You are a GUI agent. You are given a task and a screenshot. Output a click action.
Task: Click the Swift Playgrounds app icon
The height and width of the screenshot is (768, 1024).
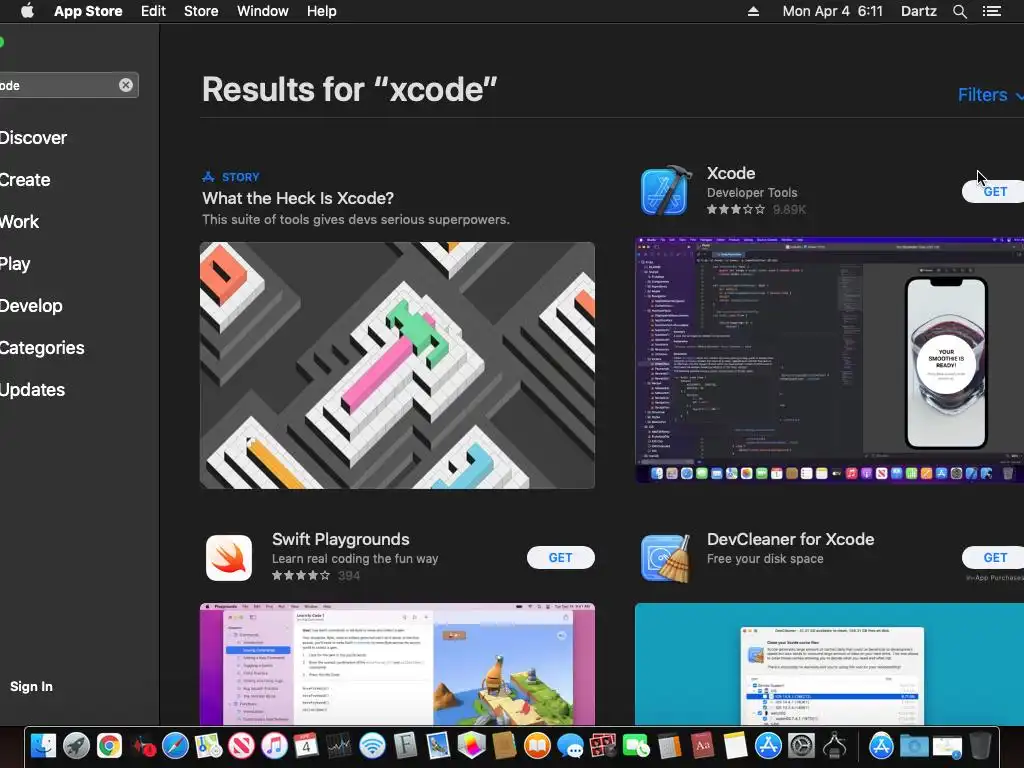[x=229, y=558]
